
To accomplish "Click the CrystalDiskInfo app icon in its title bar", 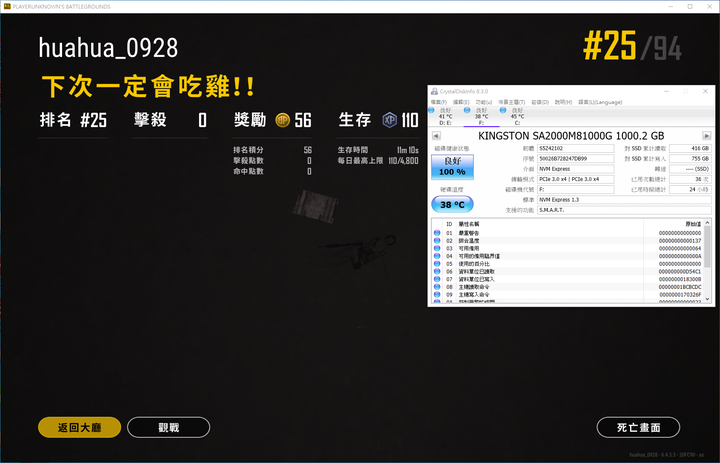I will pos(434,91).
